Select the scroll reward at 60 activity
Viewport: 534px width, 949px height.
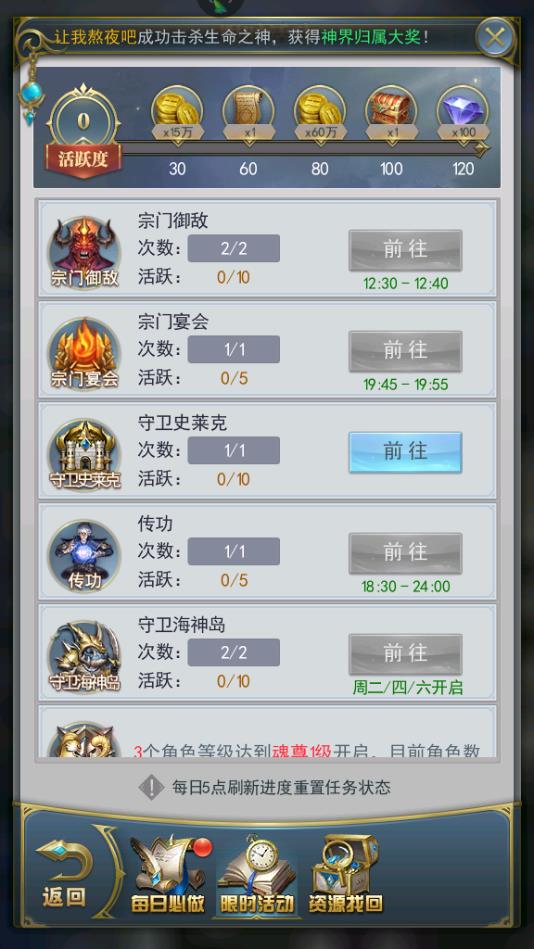[x=248, y=113]
